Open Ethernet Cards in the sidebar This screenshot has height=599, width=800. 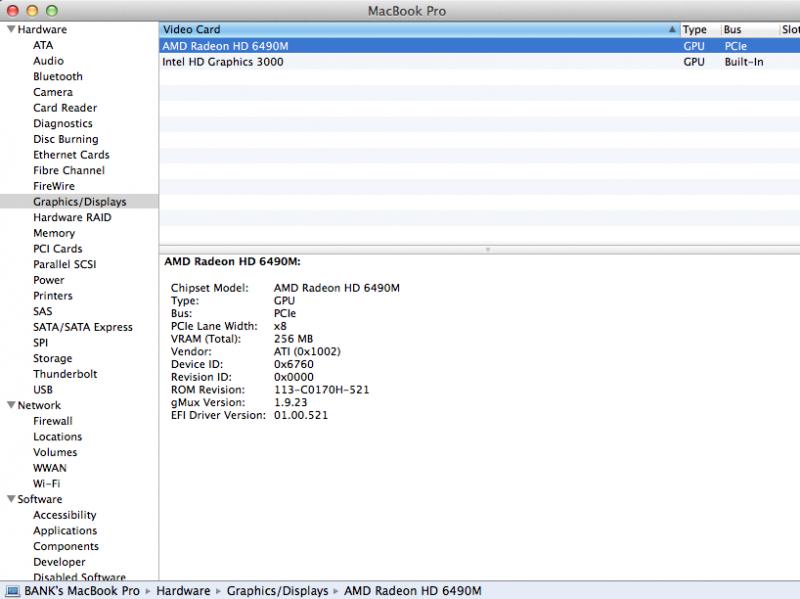[x=71, y=155]
